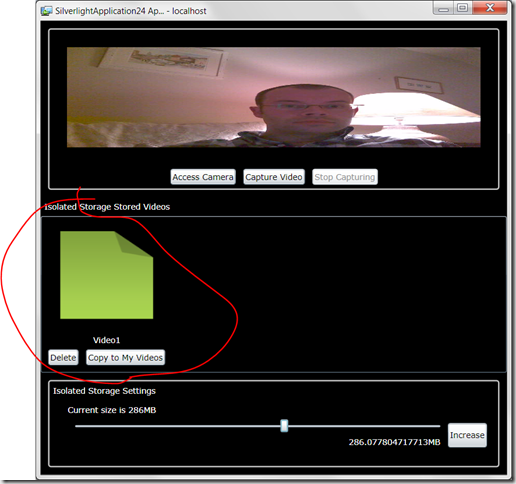The height and width of the screenshot is (484, 516).
Task: Click the slider track right of the thumb
Action: pyautogui.click(x=364, y=426)
